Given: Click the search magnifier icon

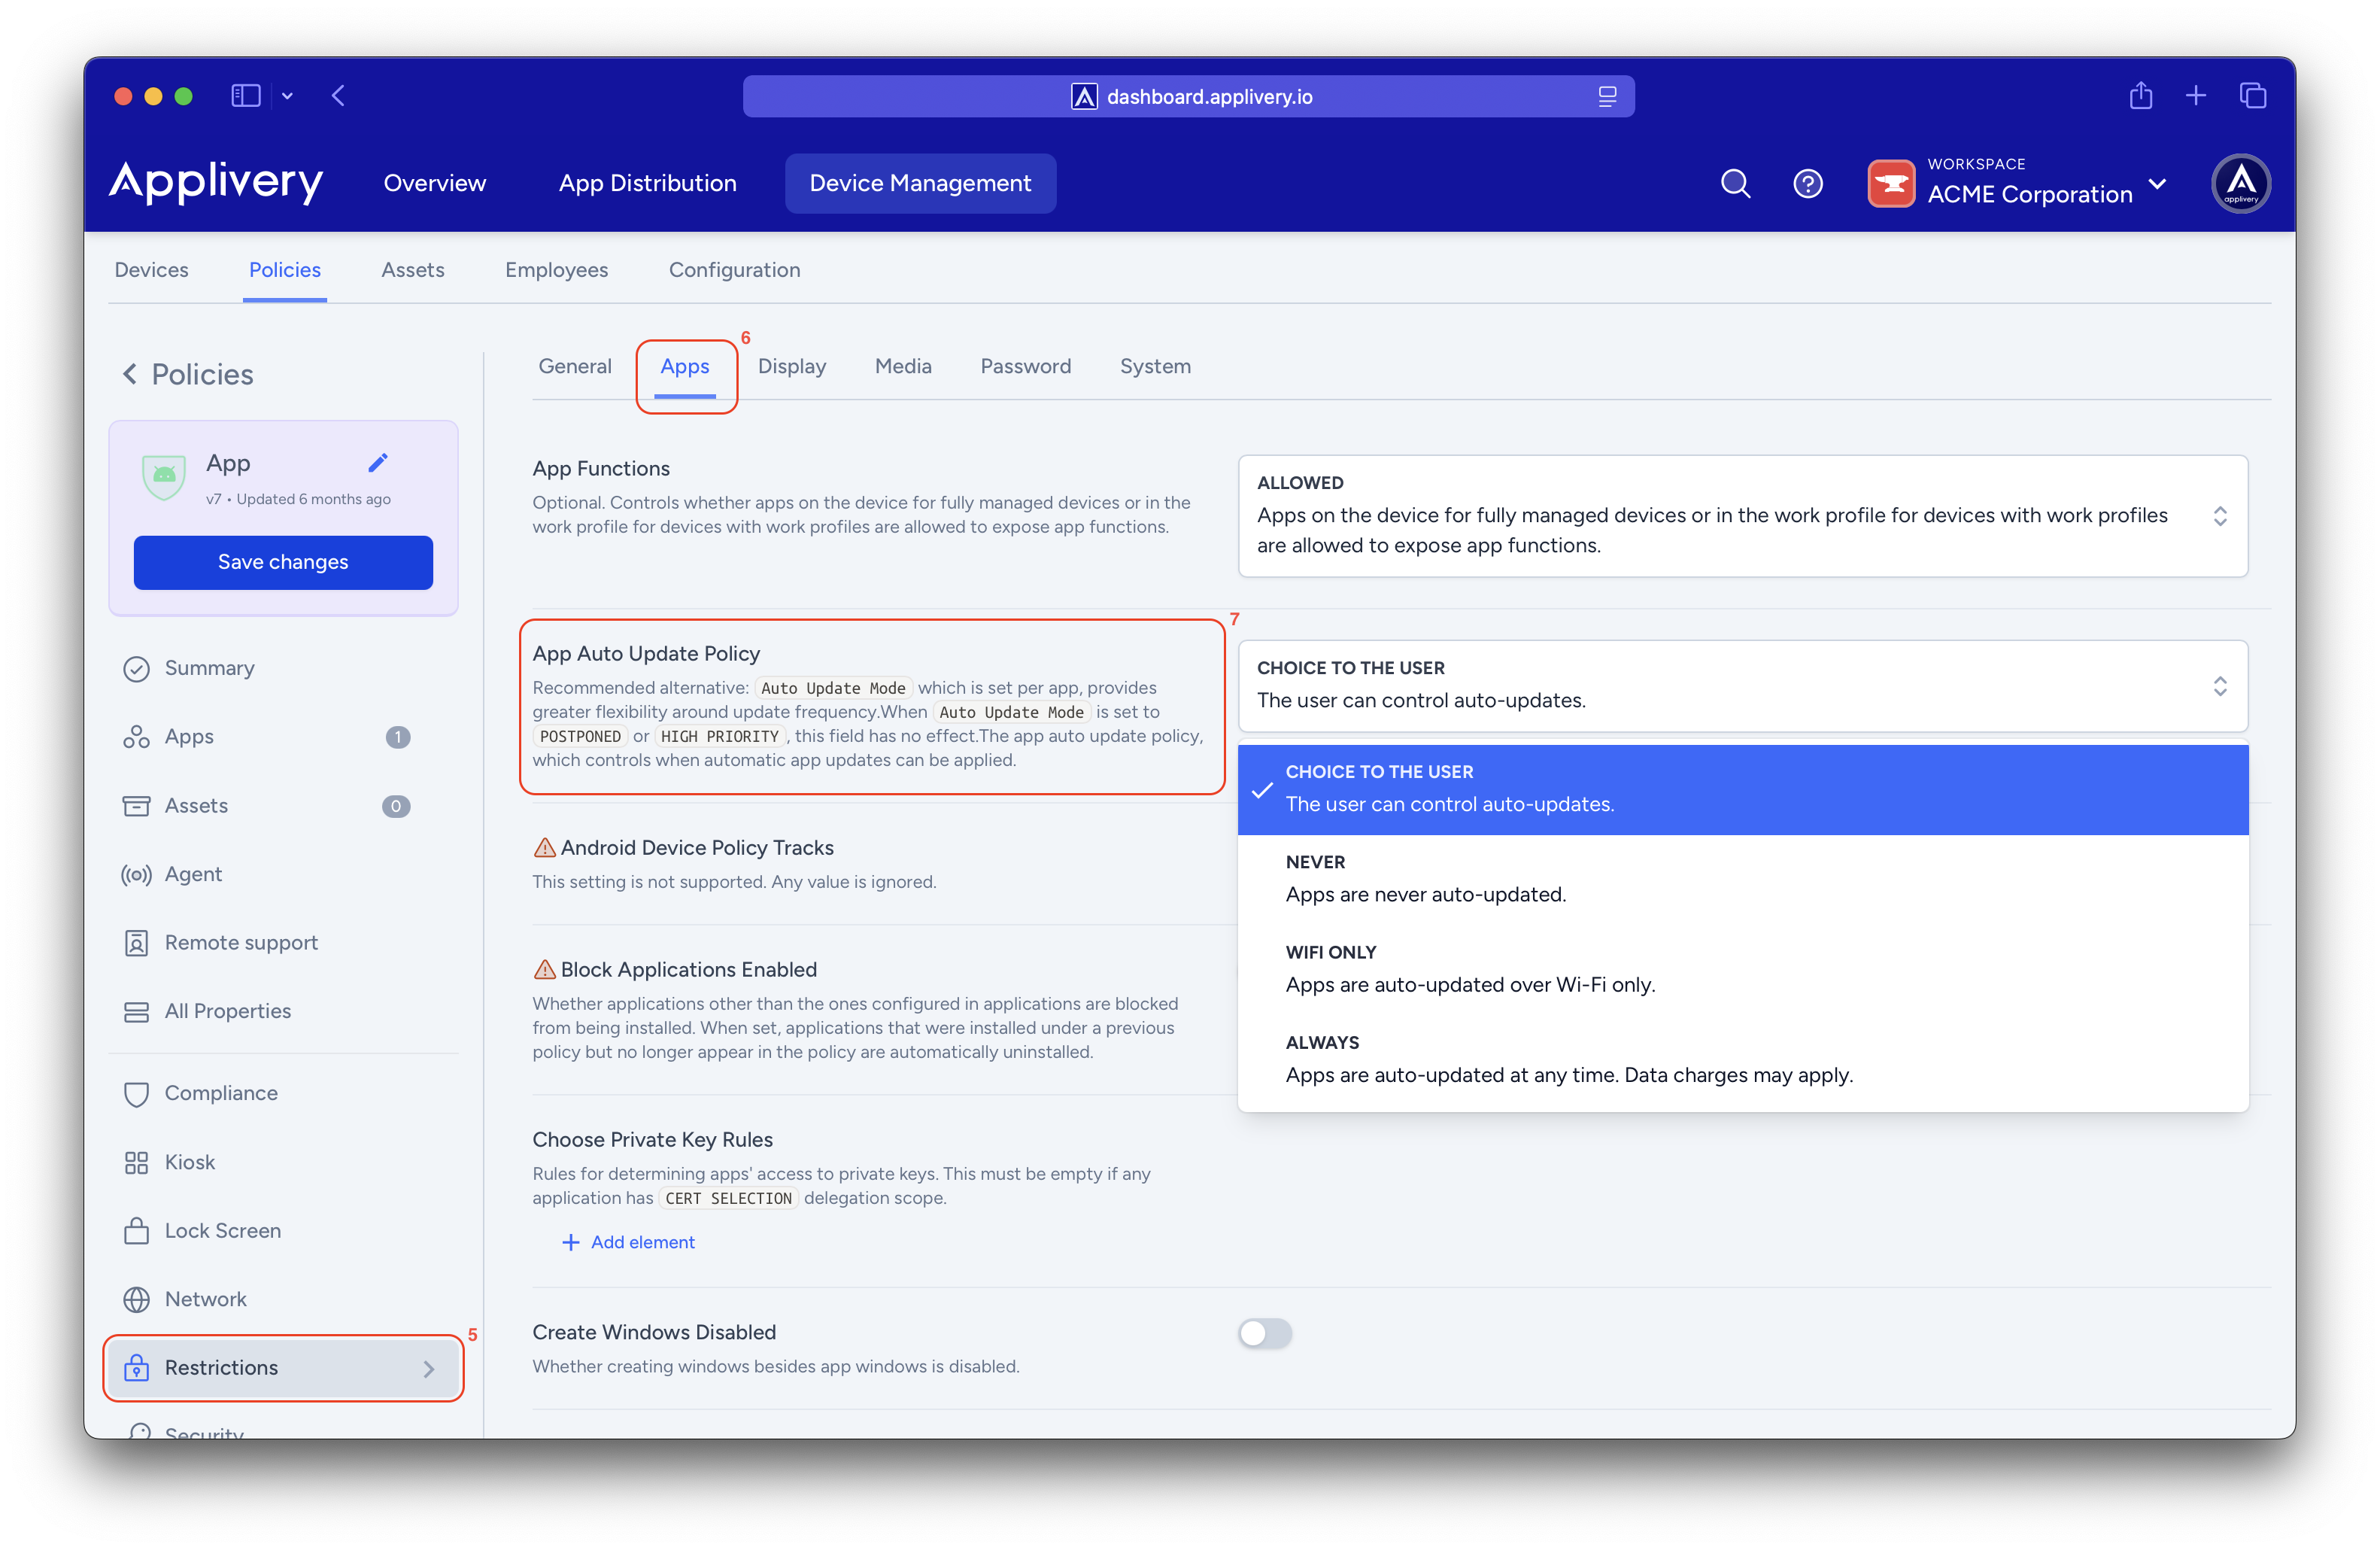Looking at the screenshot, I should tap(1735, 184).
